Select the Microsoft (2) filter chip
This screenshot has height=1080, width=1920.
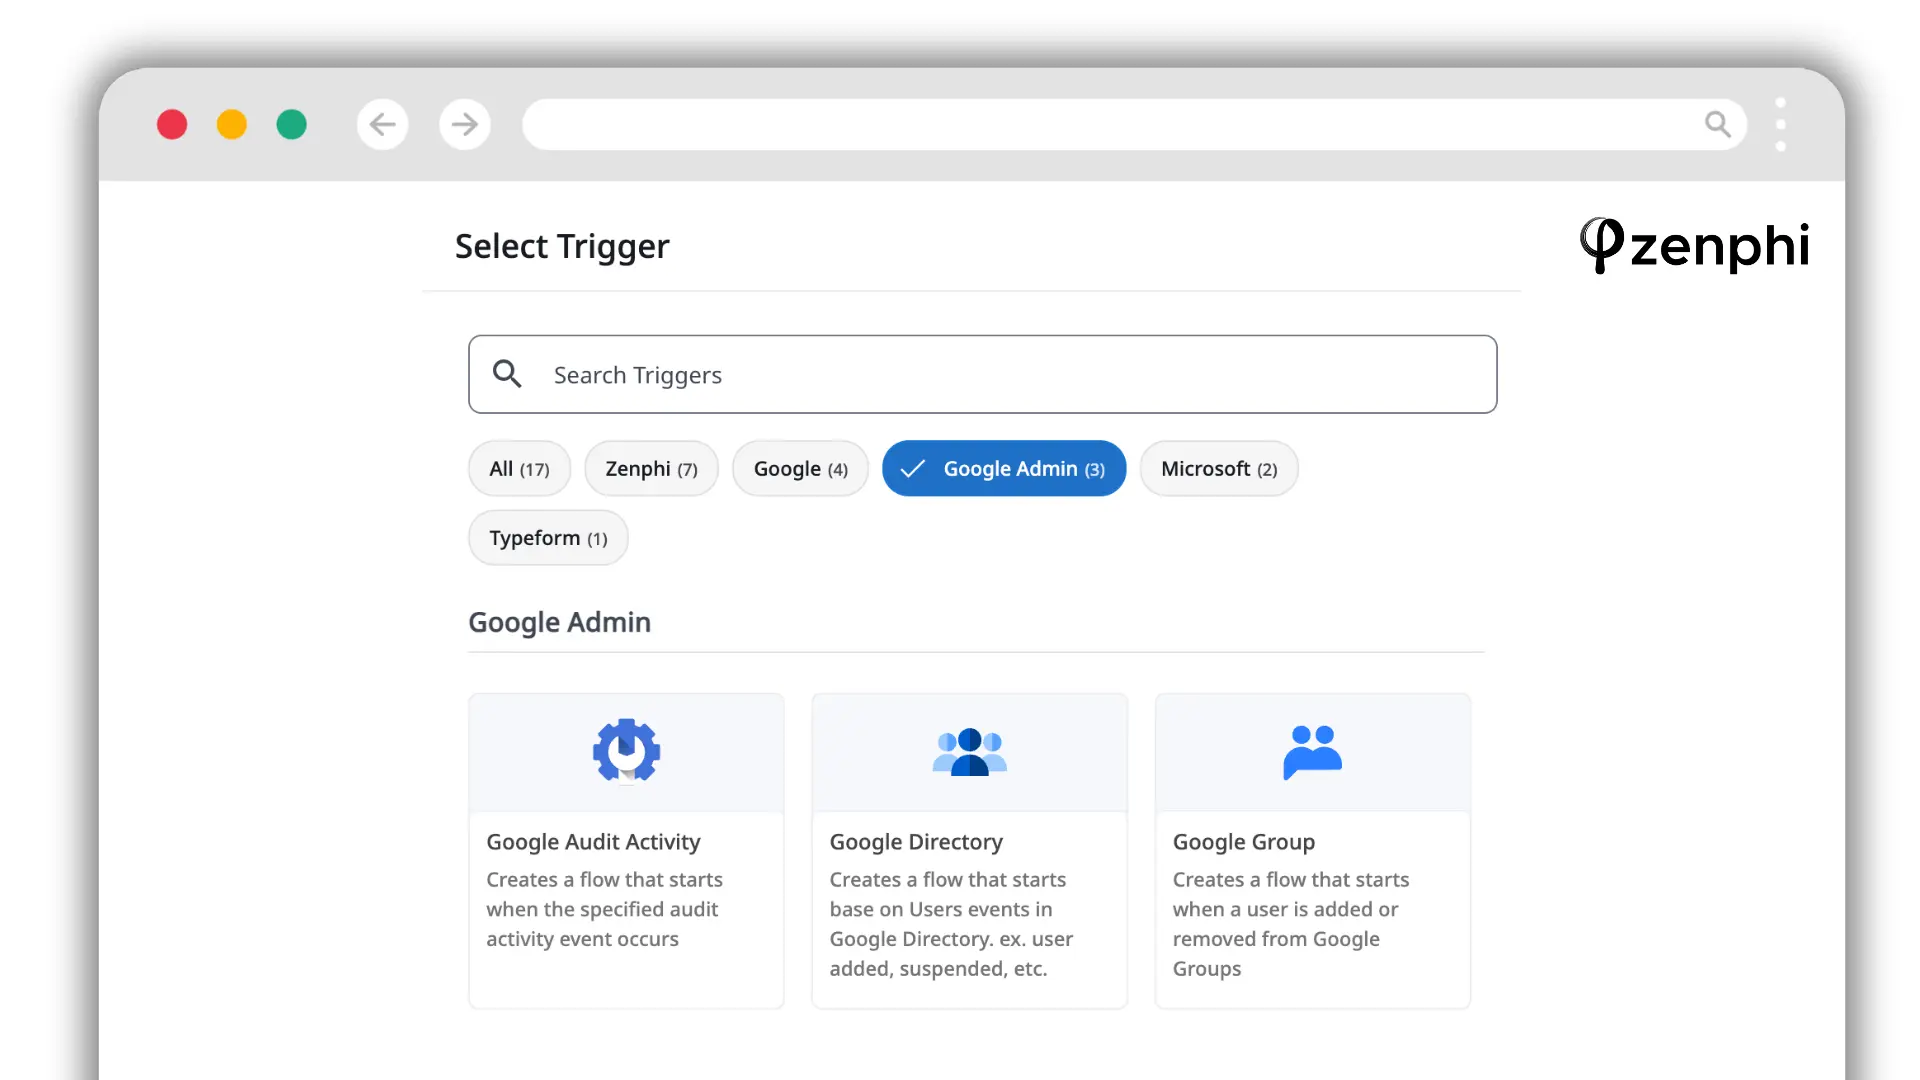pos(1219,468)
